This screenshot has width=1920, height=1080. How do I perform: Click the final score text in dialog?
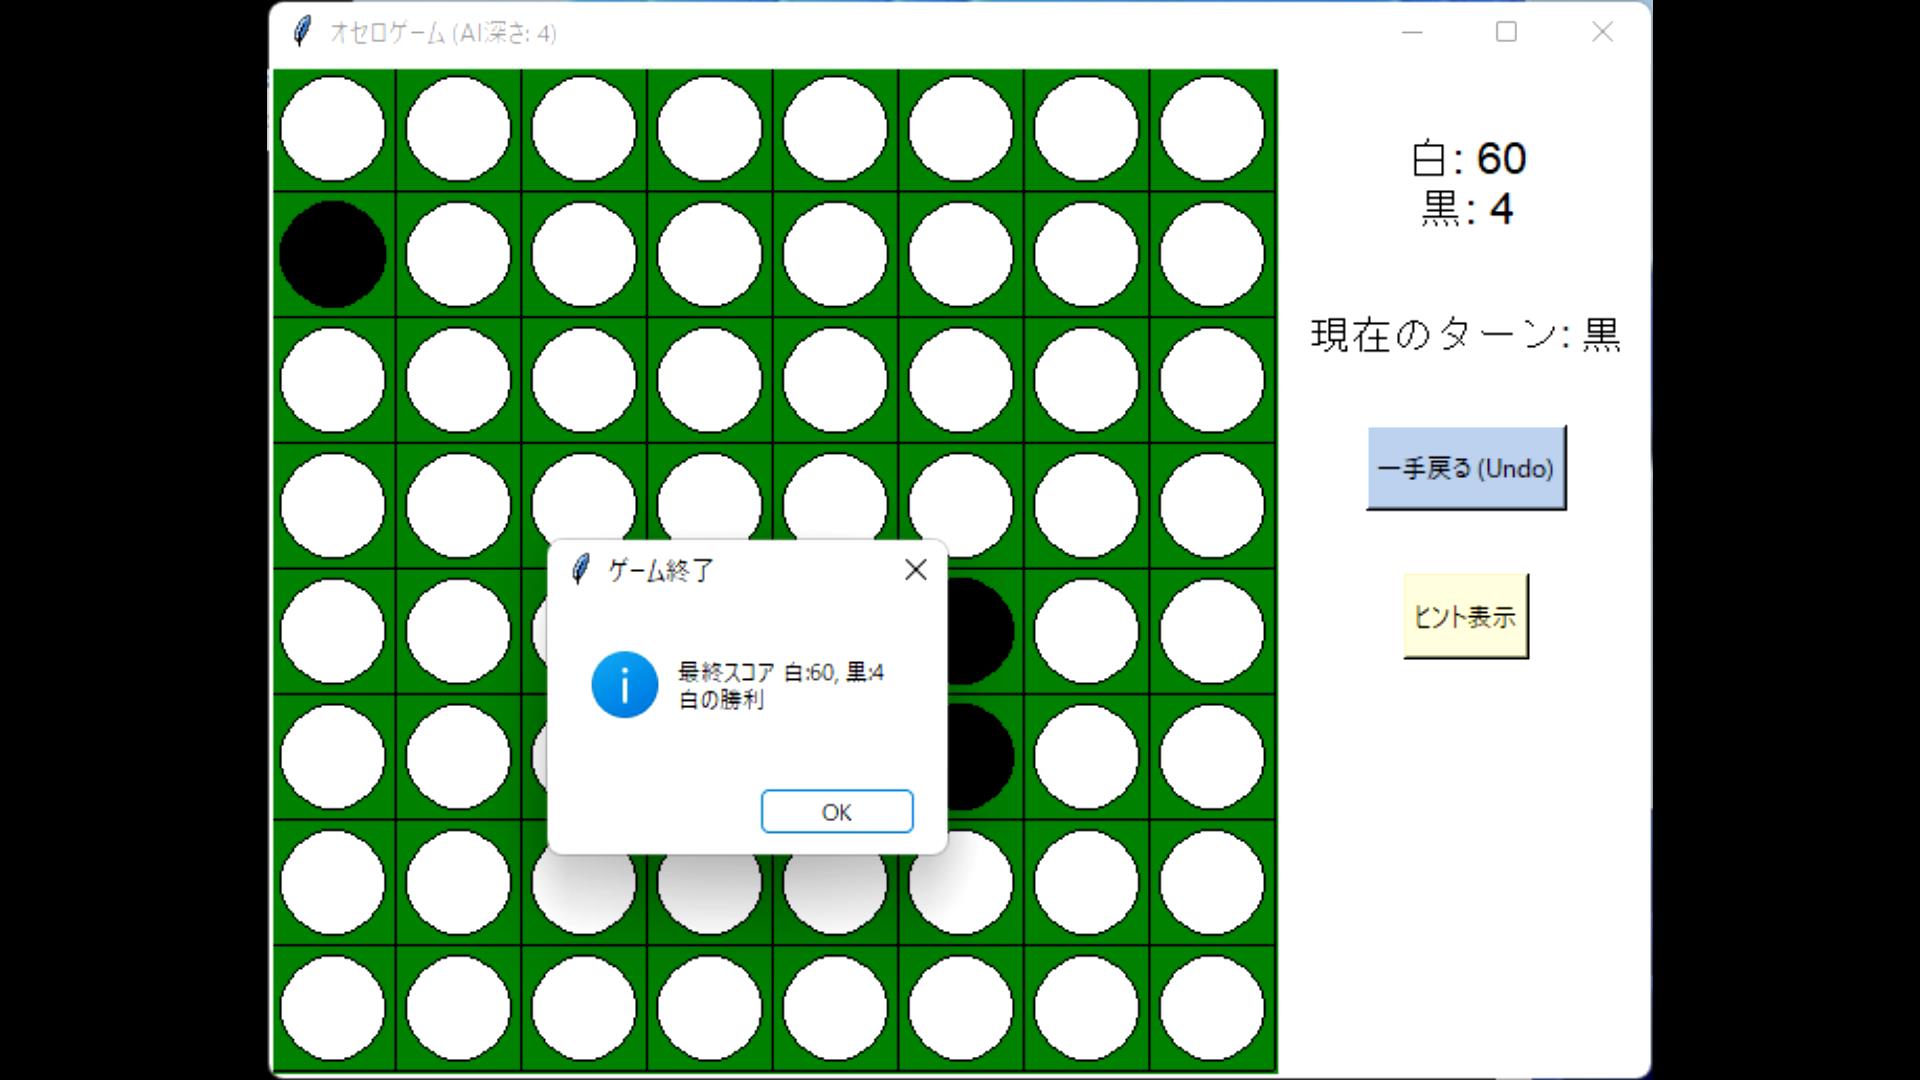[x=780, y=672]
